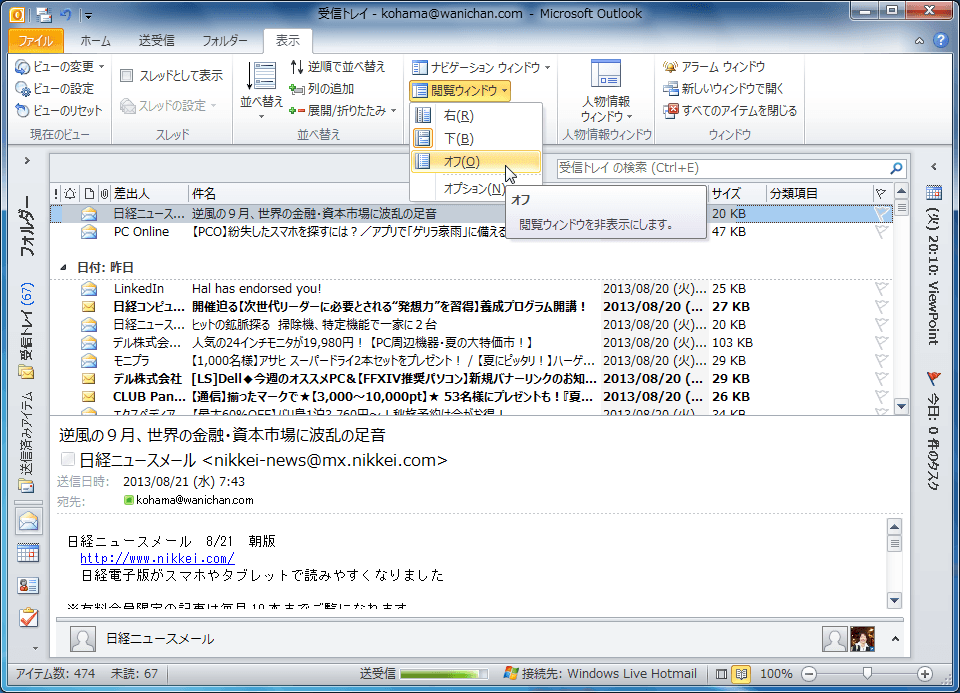Zoom out with the minus button
This screenshot has height=693, width=960.
tap(809, 674)
